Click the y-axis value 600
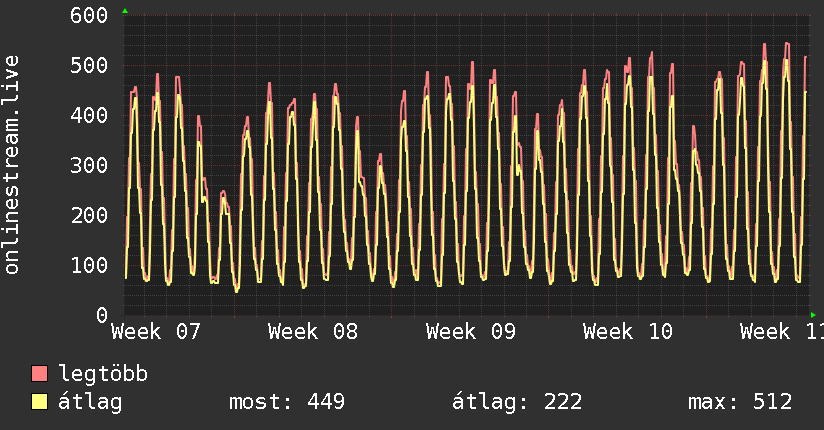Image resolution: width=824 pixels, height=430 pixels. pos(89,15)
